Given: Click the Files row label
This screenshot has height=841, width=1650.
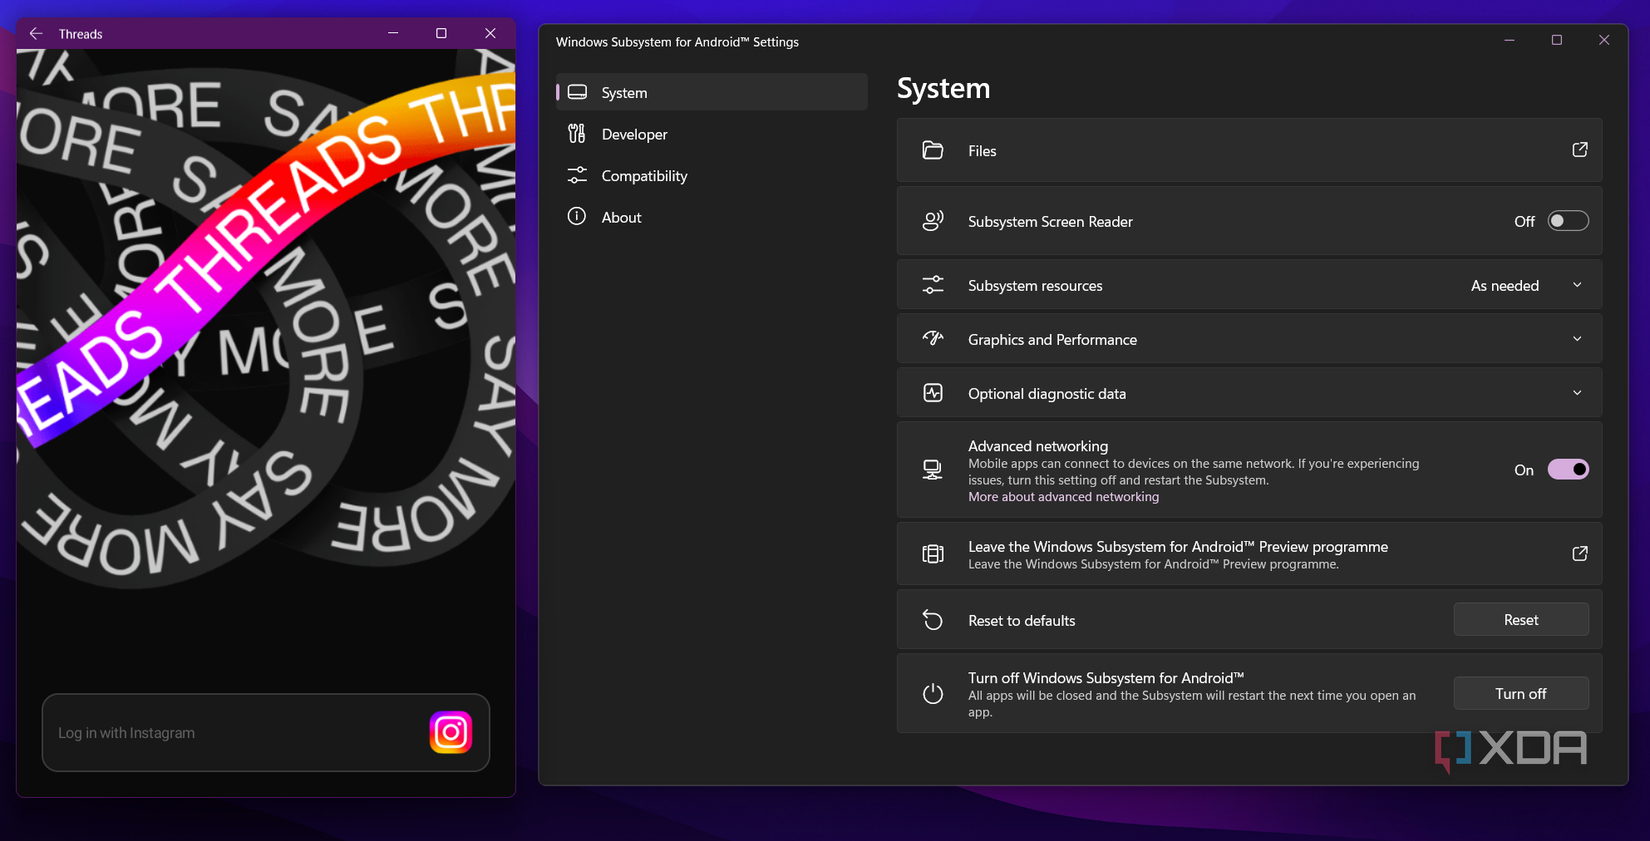Looking at the screenshot, I should [x=982, y=151].
